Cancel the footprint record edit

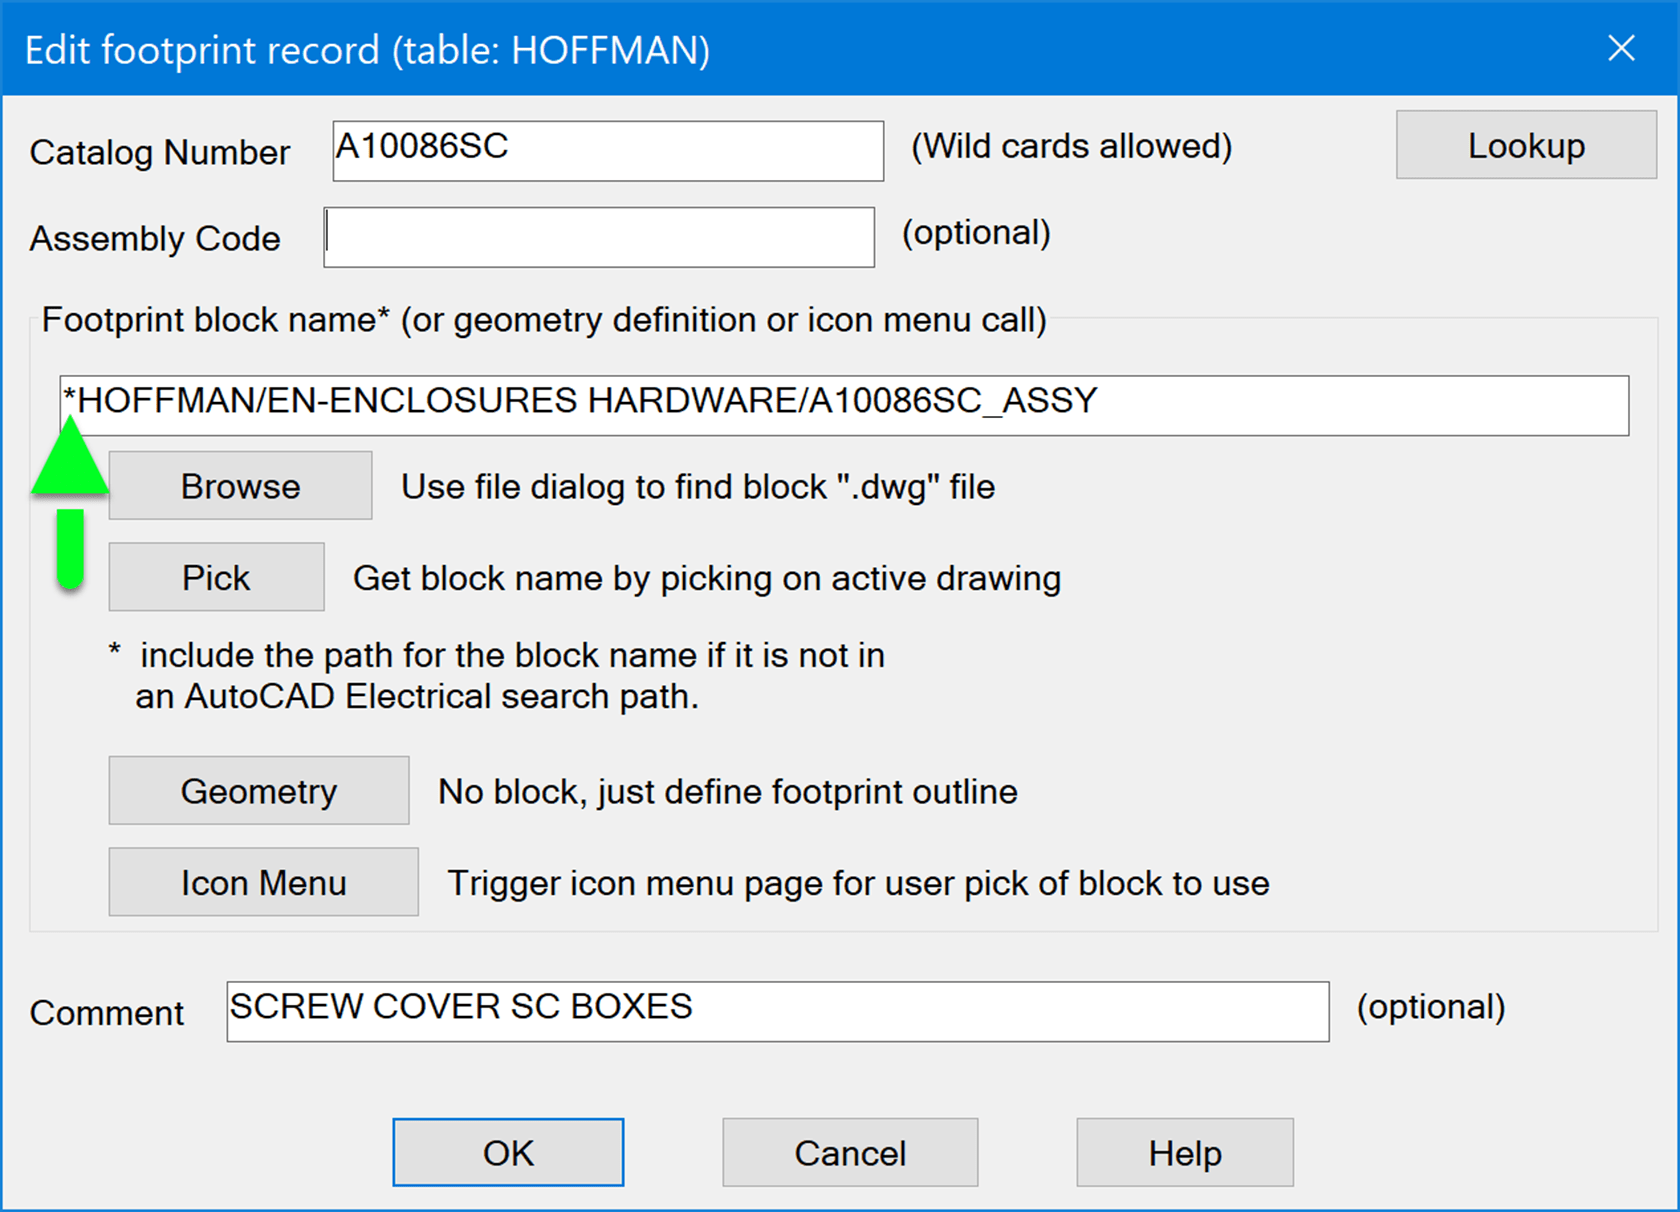pyautogui.click(x=850, y=1153)
